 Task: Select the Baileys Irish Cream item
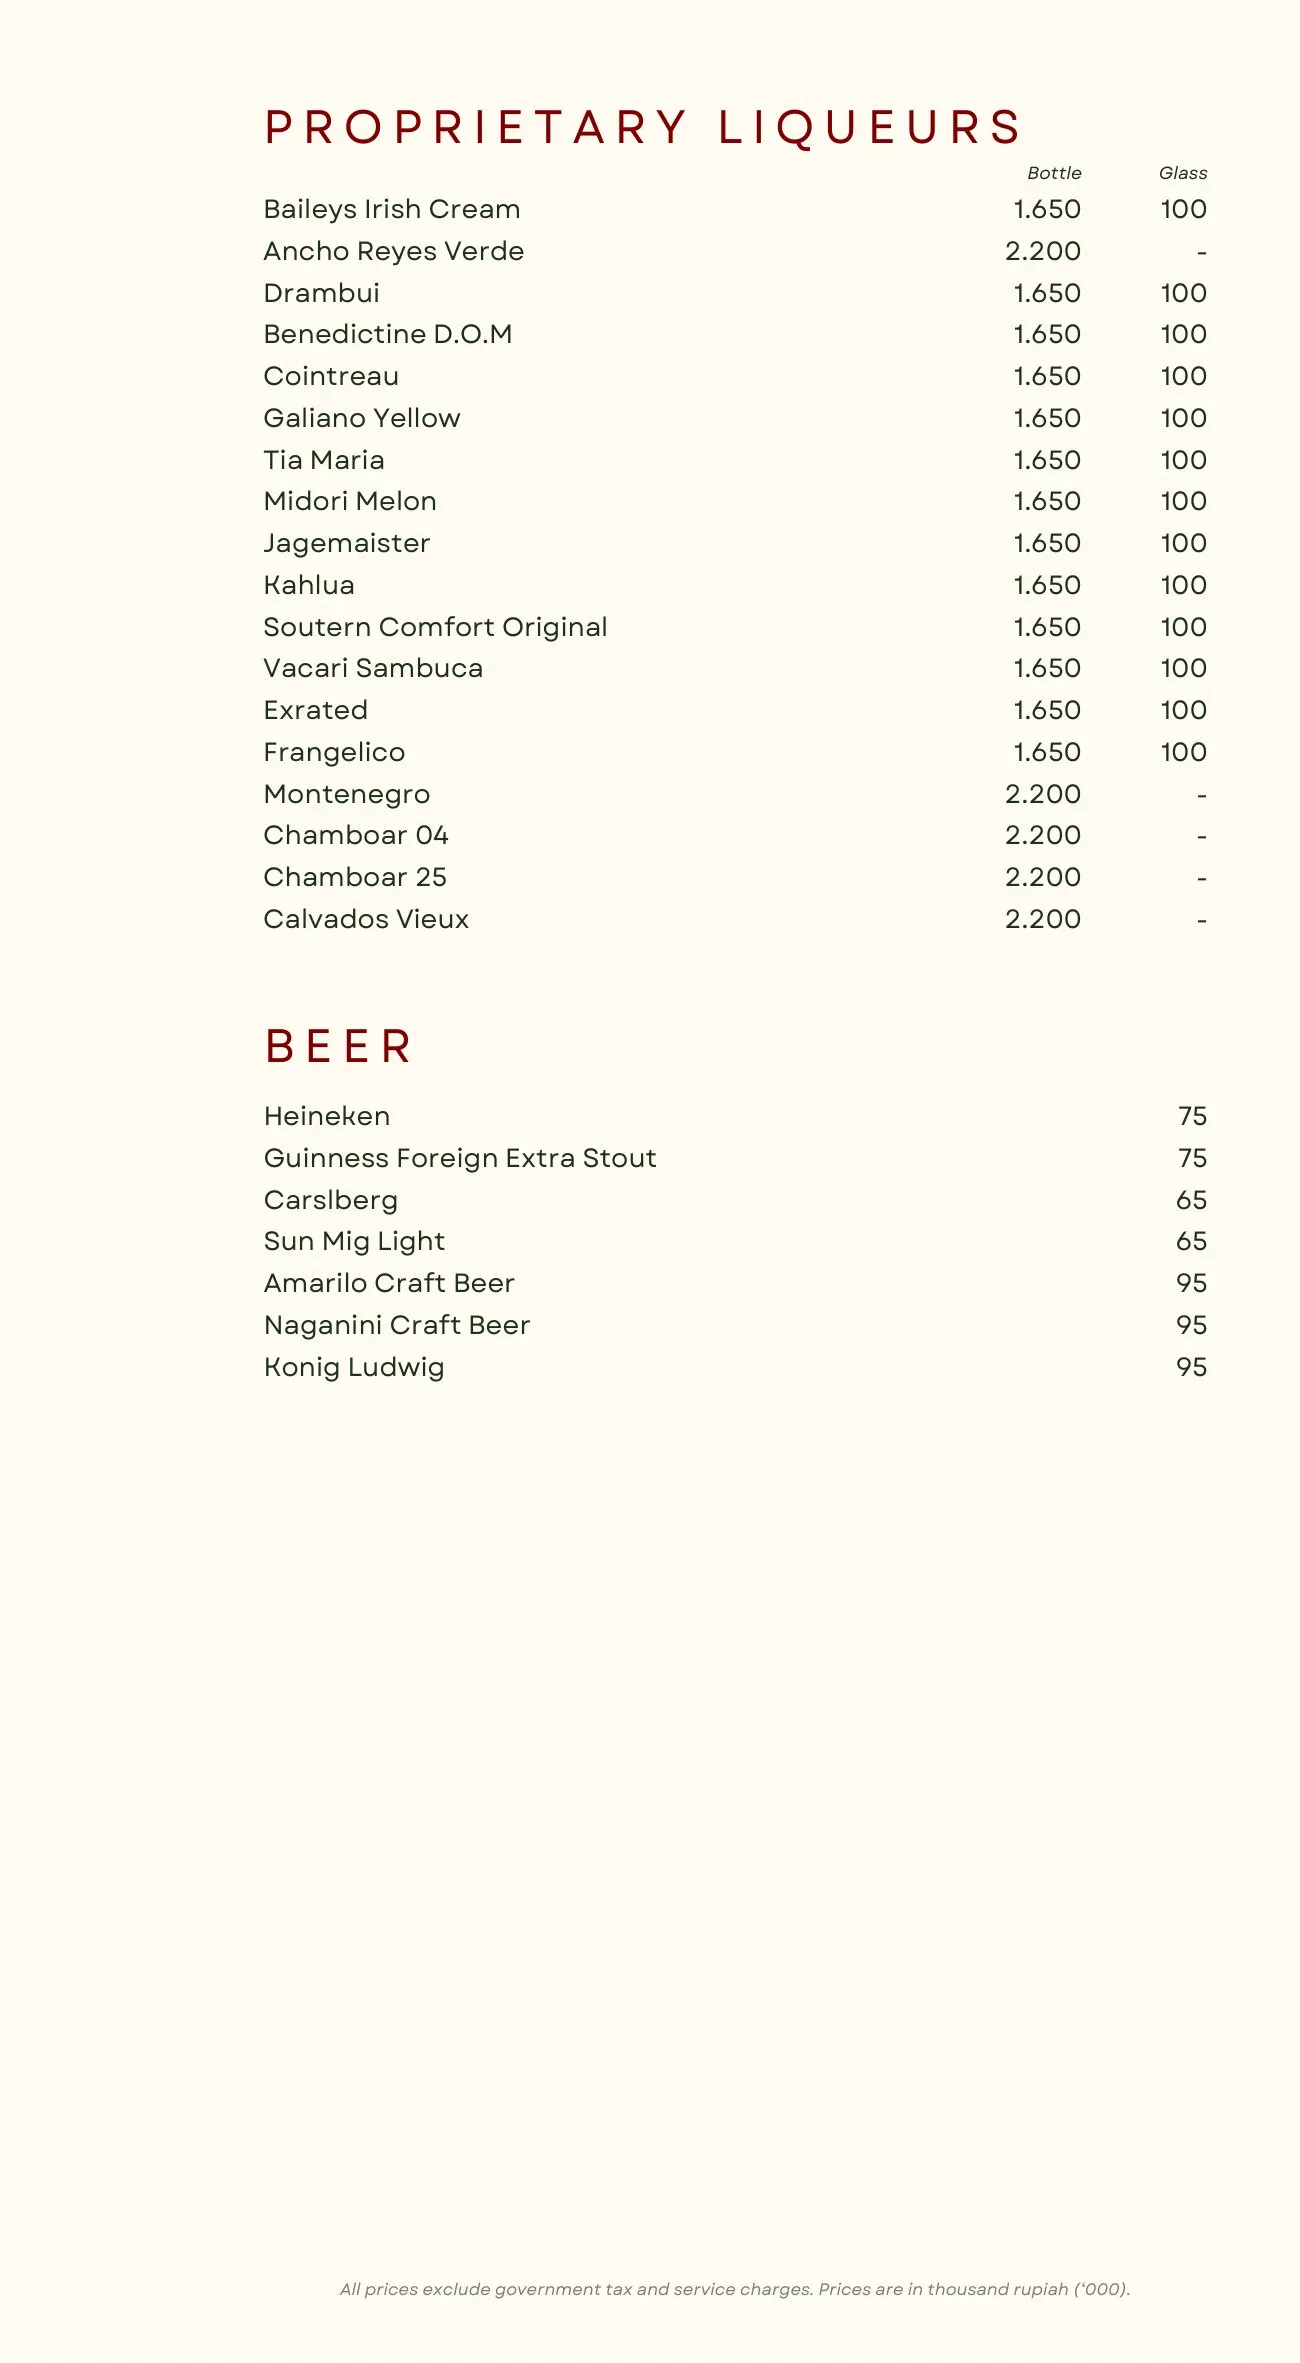(x=392, y=209)
